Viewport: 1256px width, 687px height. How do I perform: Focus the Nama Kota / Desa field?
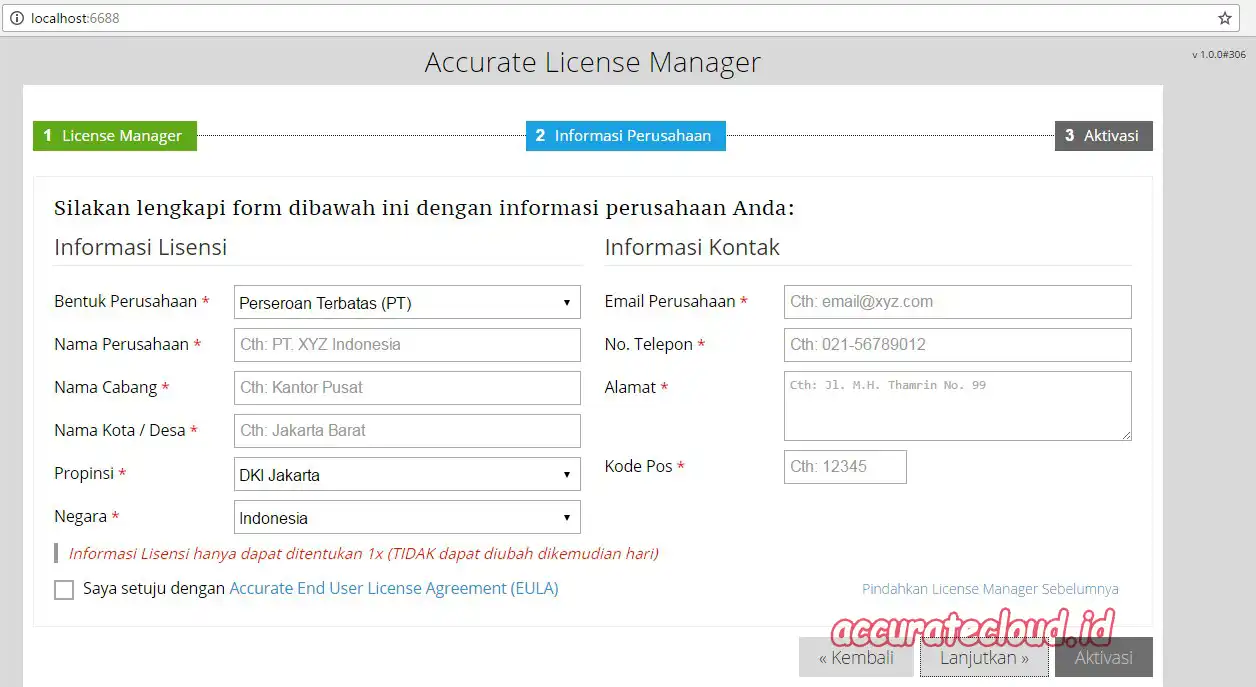pyautogui.click(x=407, y=431)
